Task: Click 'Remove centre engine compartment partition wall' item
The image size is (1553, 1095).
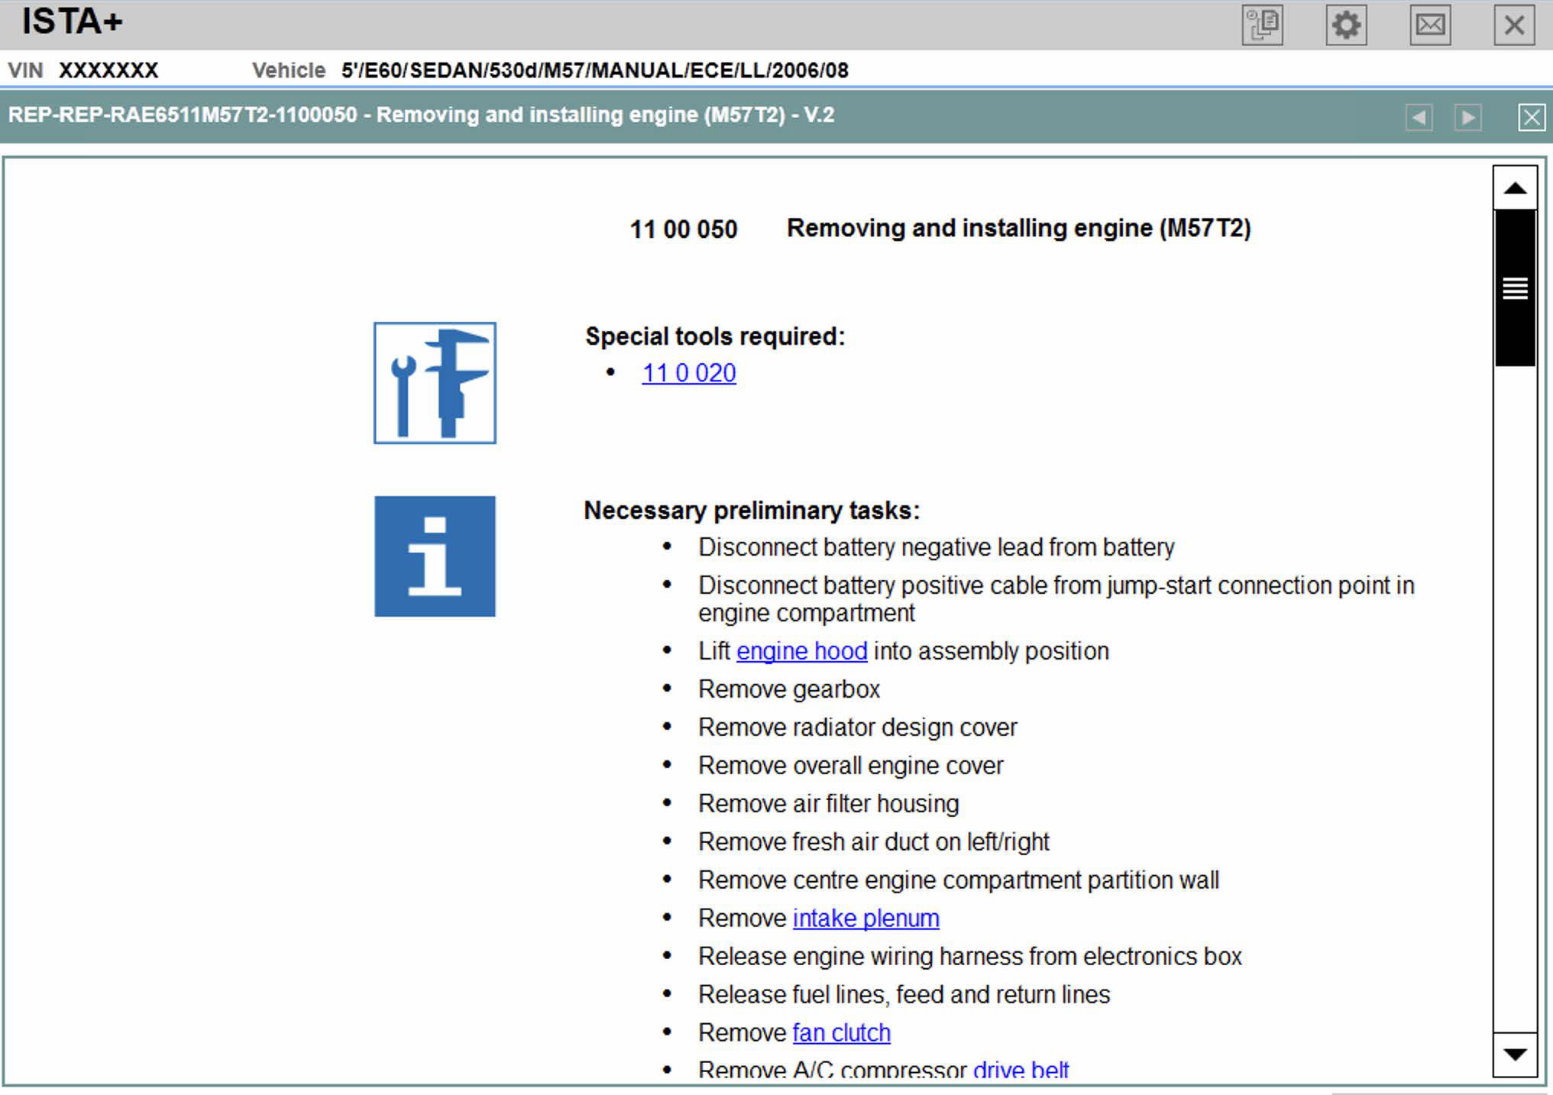Action: pos(959,880)
